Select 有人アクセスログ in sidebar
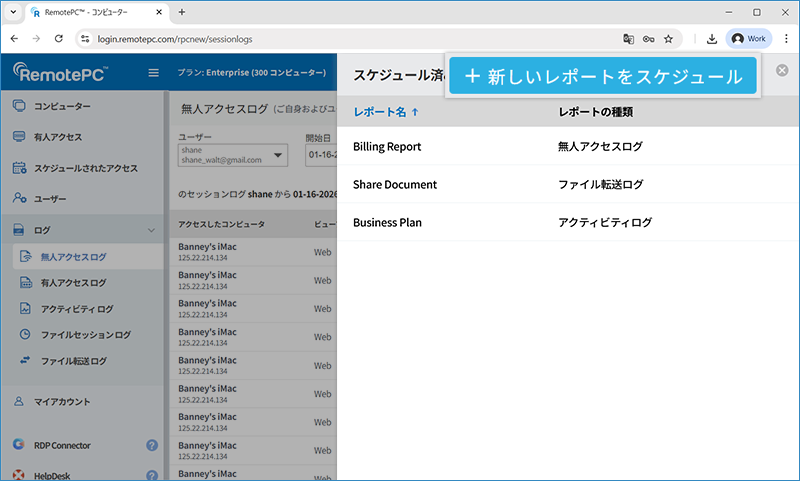 pyautogui.click(x=73, y=283)
